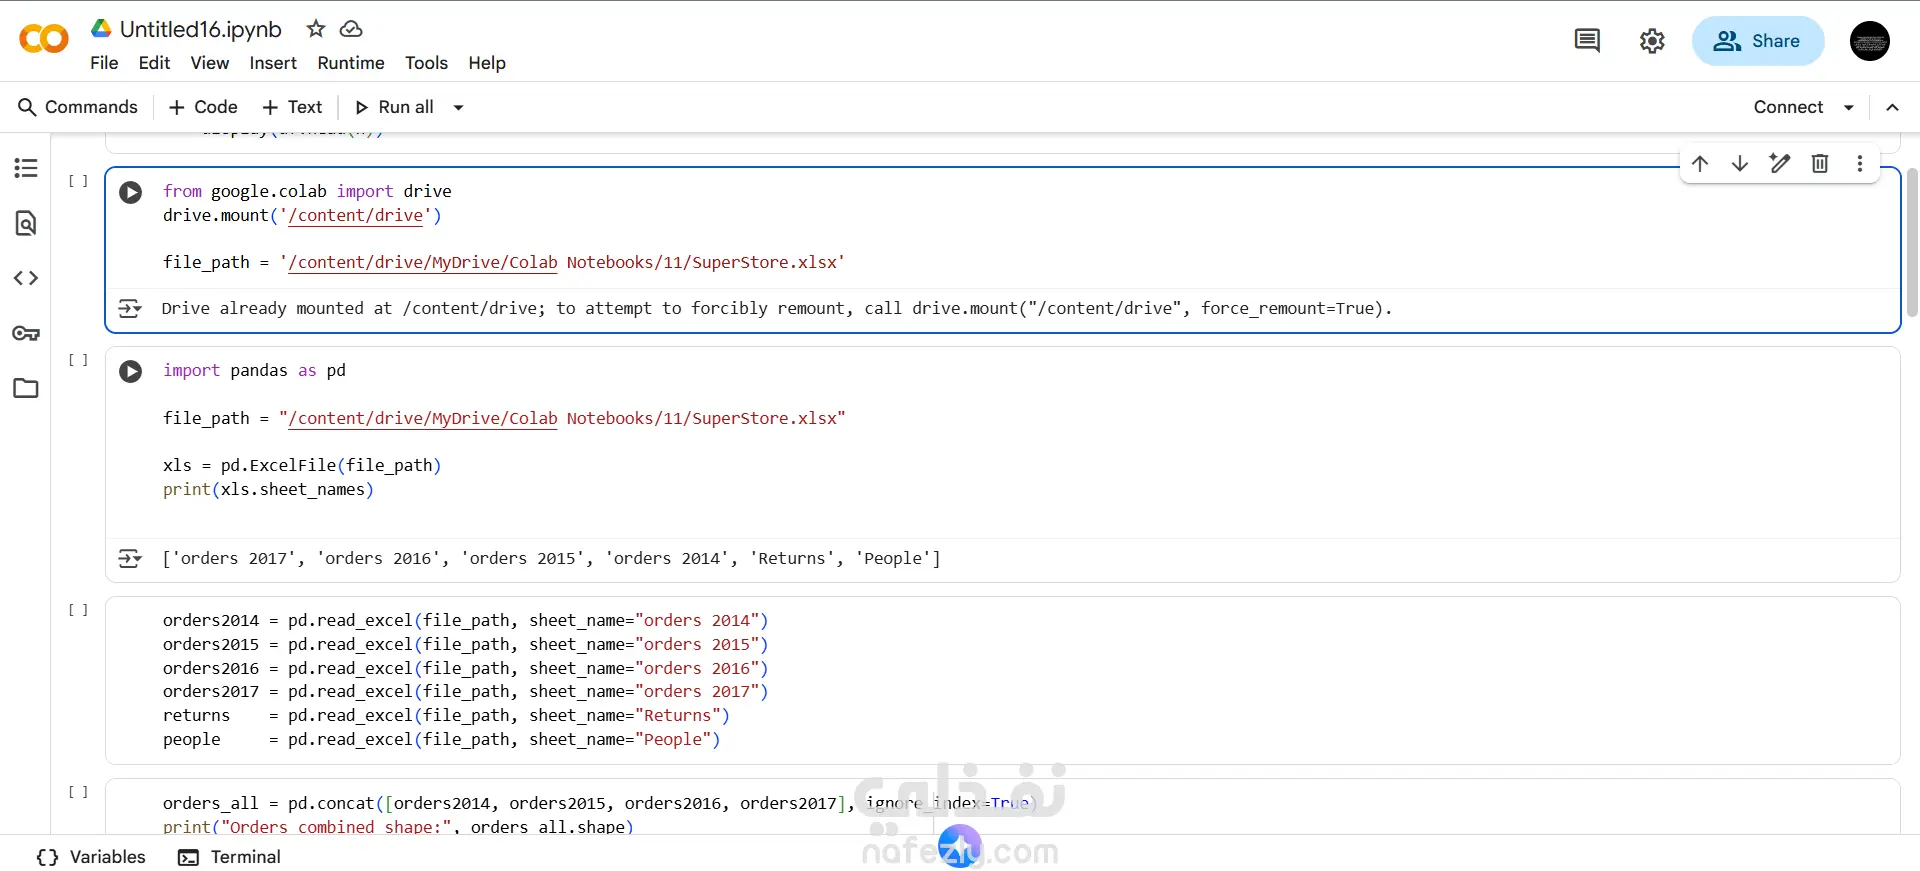
Task: Open the Find and replace sidebar panel
Action: [x=26, y=223]
